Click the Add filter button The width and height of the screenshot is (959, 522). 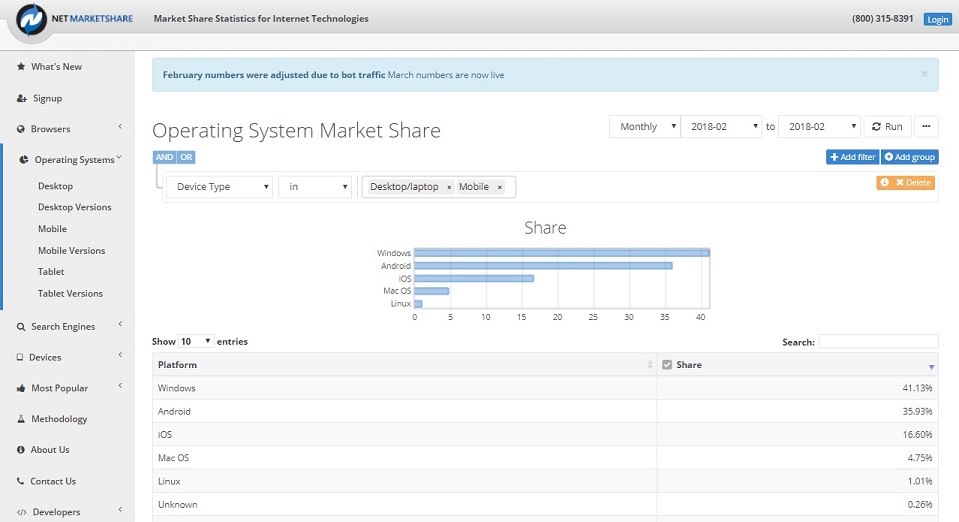pyautogui.click(x=853, y=157)
